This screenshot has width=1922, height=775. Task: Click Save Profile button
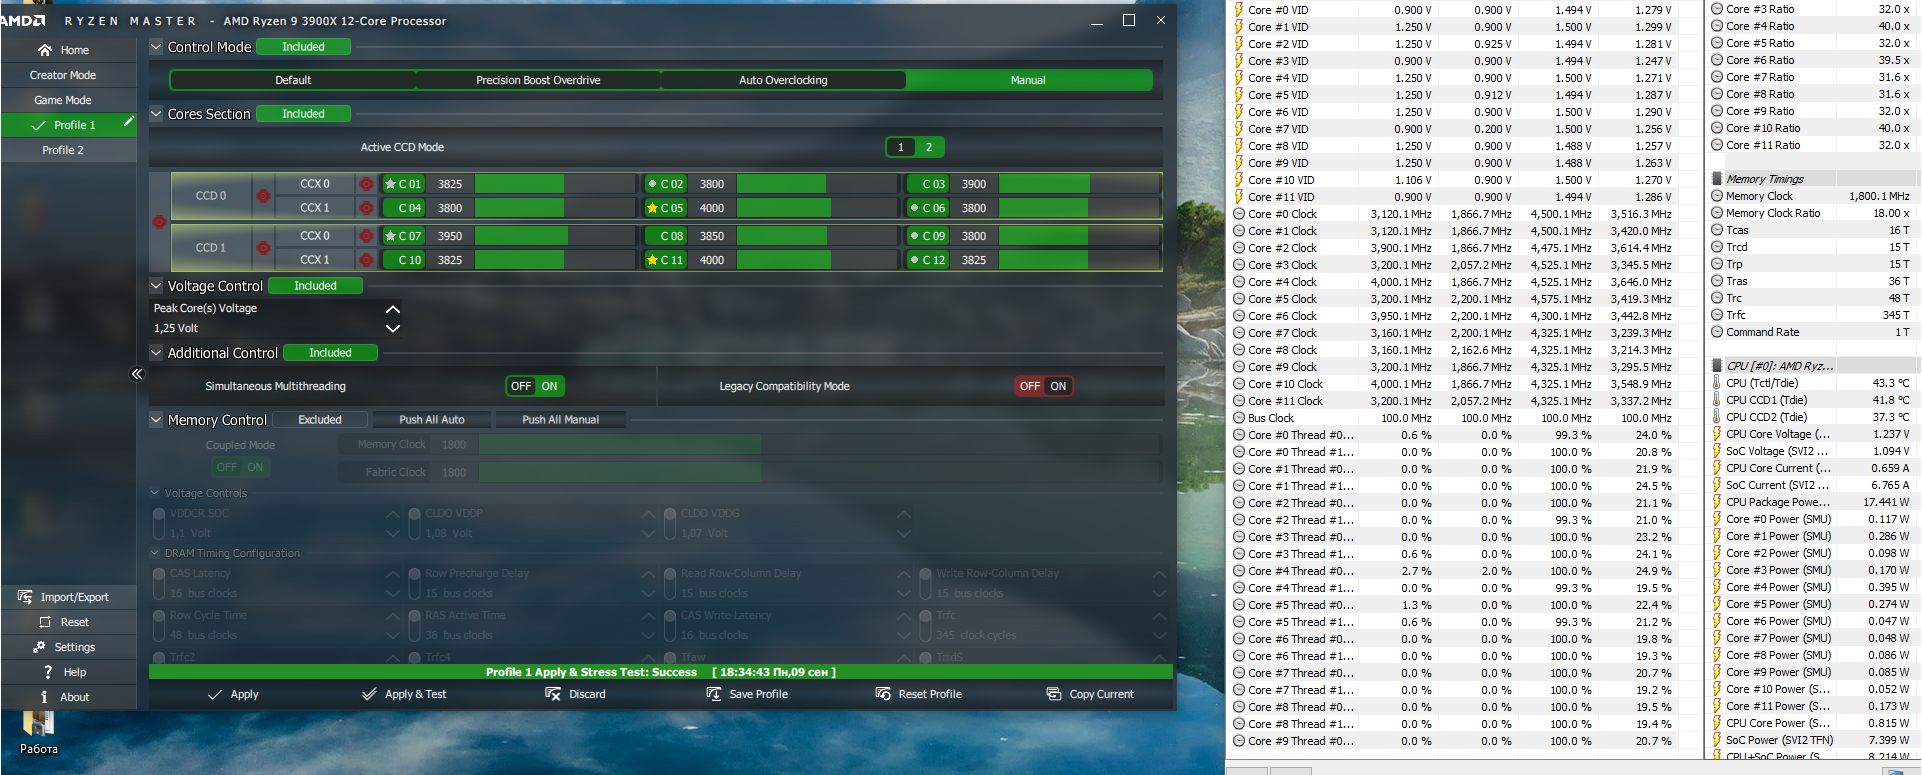[x=747, y=694]
